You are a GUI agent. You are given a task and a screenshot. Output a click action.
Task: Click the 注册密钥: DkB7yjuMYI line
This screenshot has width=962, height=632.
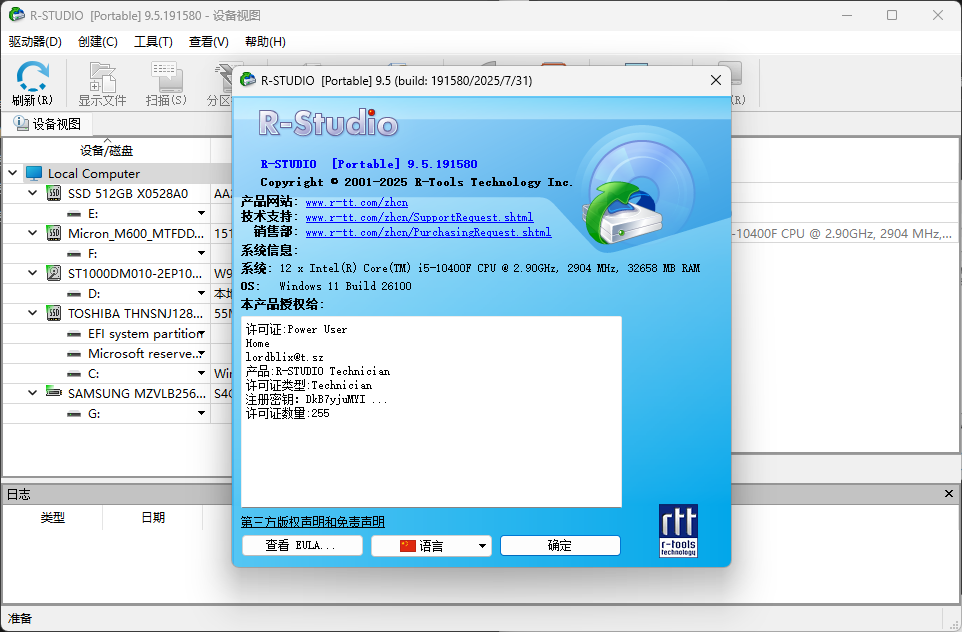pyautogui.click(x=317, y=399)
